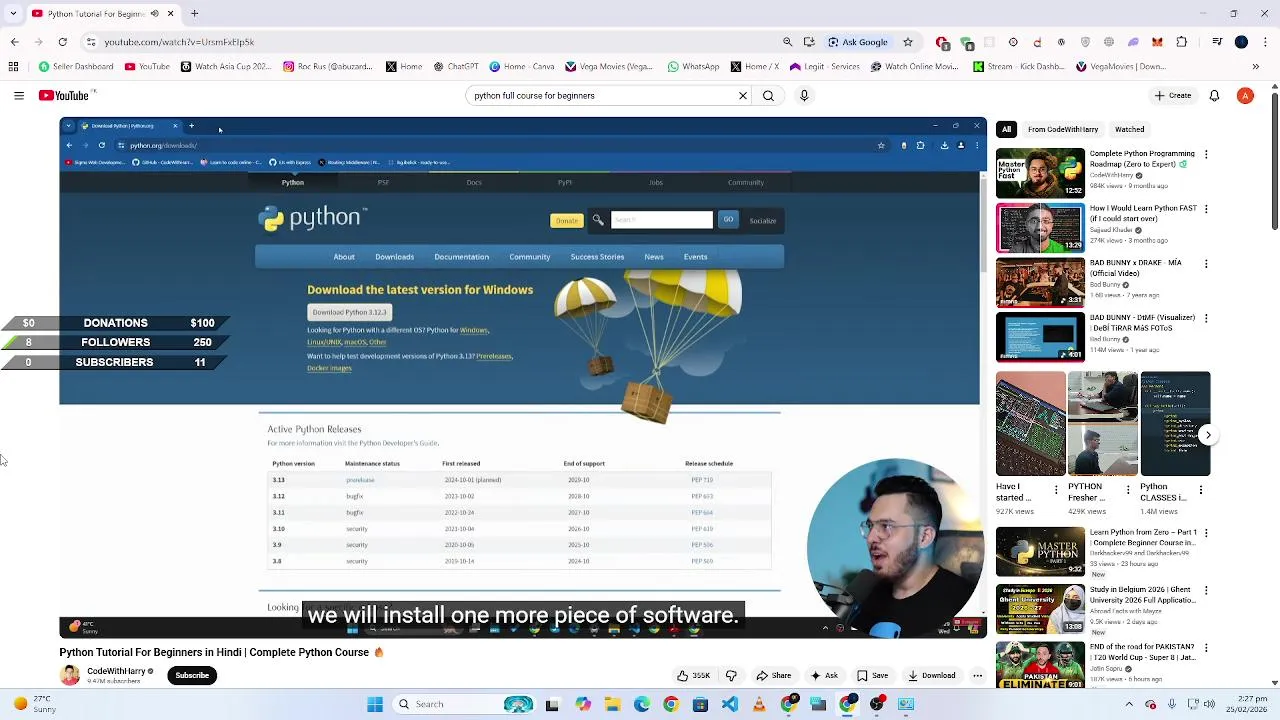Image resolution: width=1280 pixels, height=720 pixels.
Task: Open Complete Python Programming Roadmap thumbnail
Action: (x=1040, y=174)
